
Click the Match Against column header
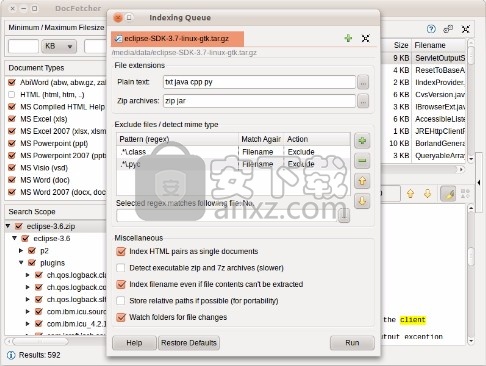[x=261, y=139]
